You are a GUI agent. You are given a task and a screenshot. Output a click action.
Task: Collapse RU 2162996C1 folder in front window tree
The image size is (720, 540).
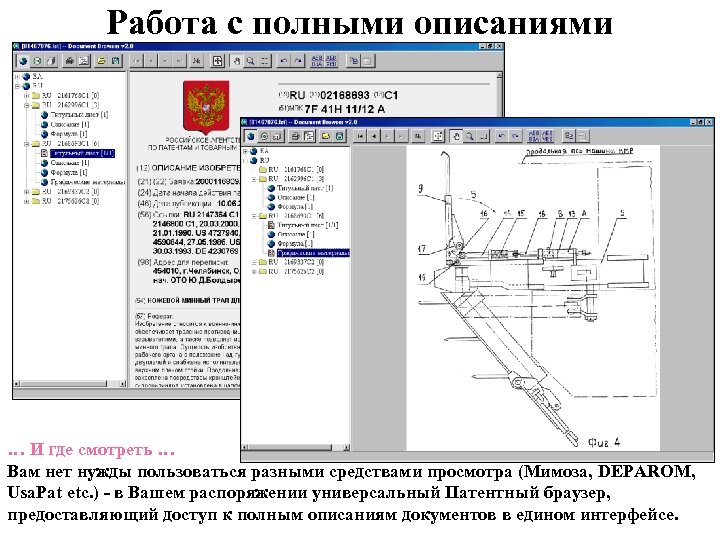[254, 179]
